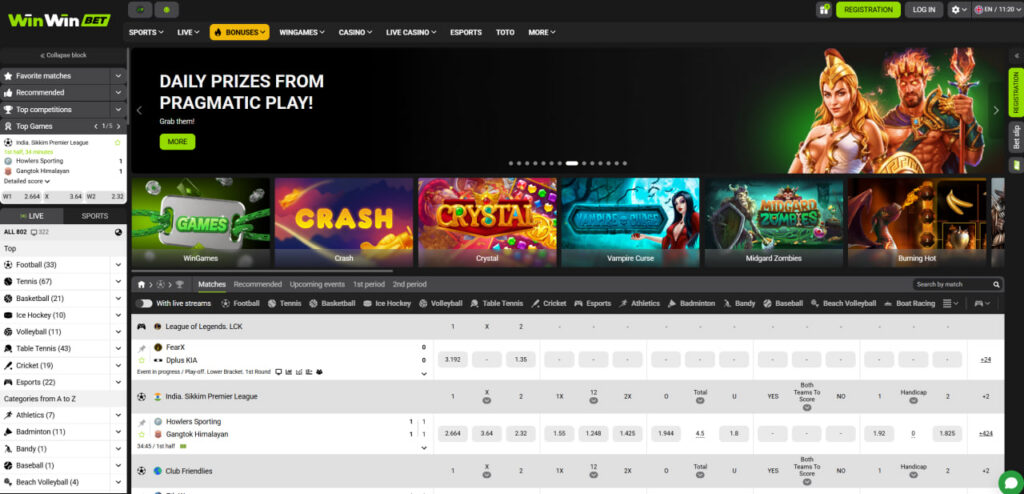Click the LOG IN button
Screen dimensions: 1024x494
click(x=923, y=10)
